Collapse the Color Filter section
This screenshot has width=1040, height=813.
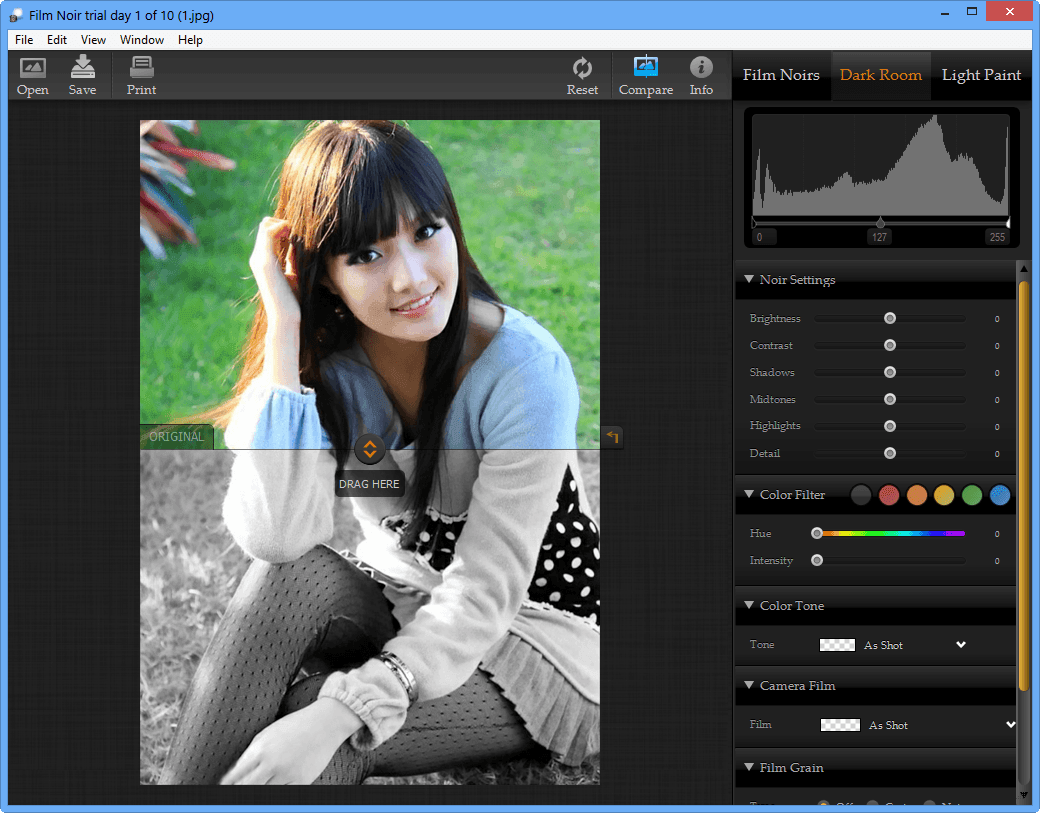pyautogui.click(x=749, y=495)
